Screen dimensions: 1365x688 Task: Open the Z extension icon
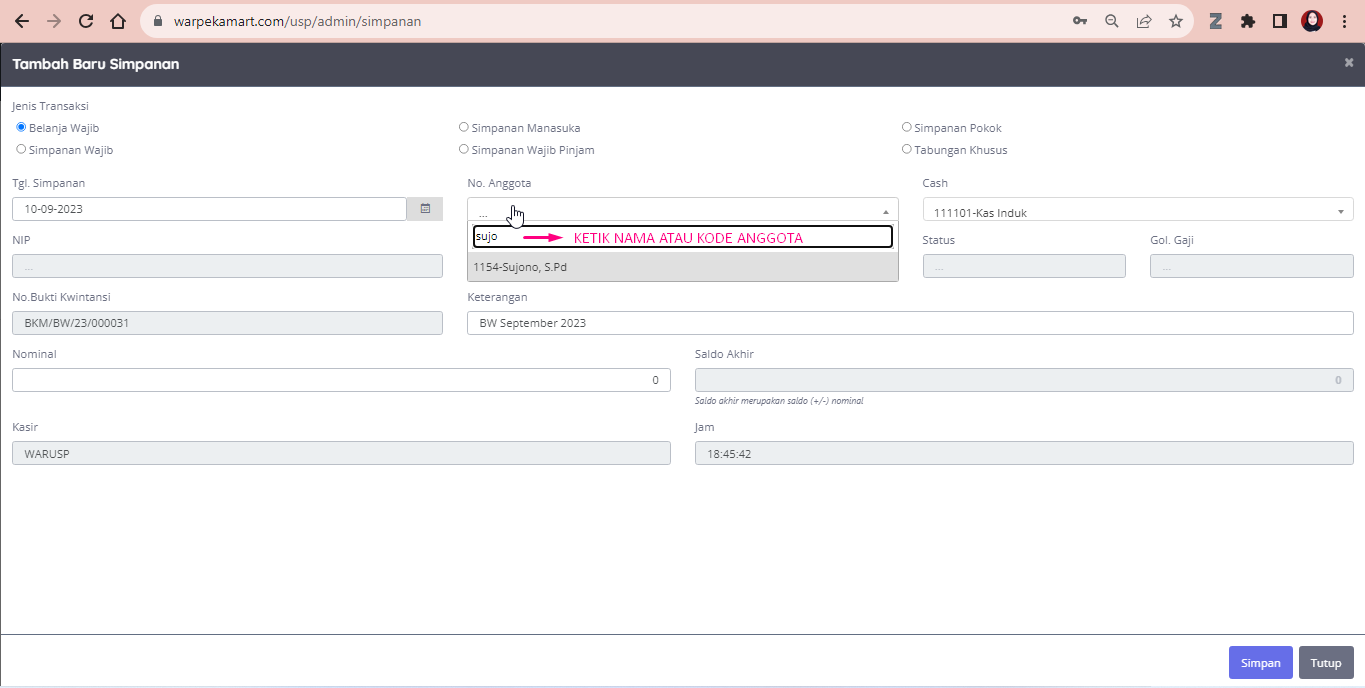pos(1216,21)
